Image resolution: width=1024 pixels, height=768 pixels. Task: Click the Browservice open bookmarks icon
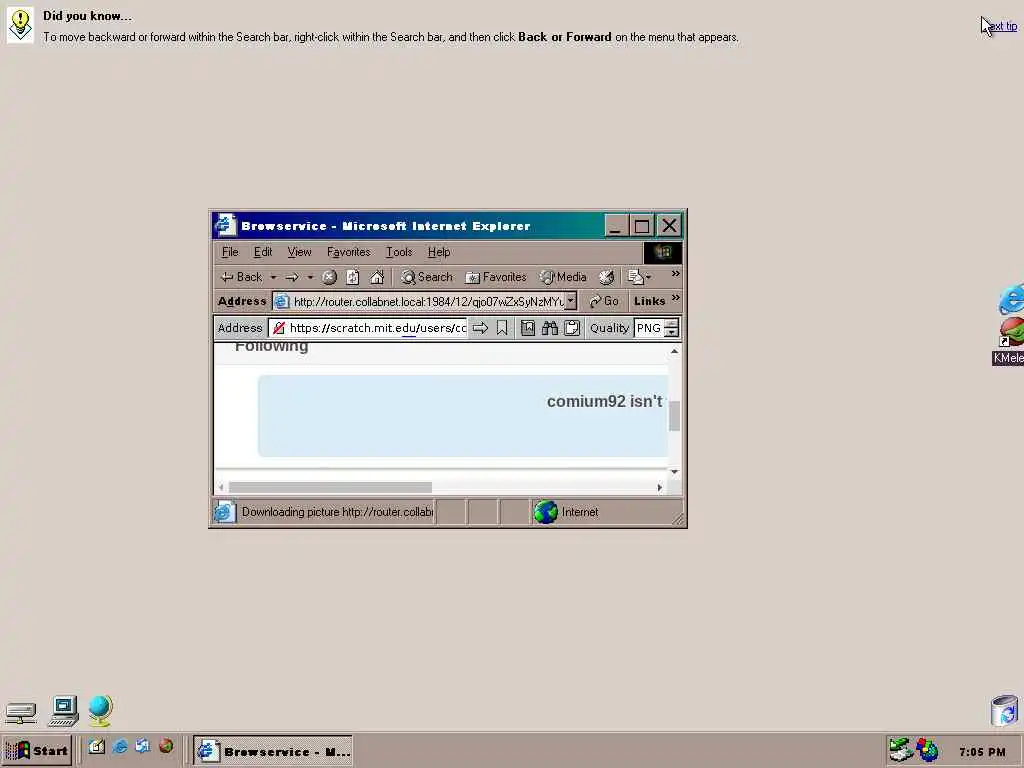tap(528, 328)
